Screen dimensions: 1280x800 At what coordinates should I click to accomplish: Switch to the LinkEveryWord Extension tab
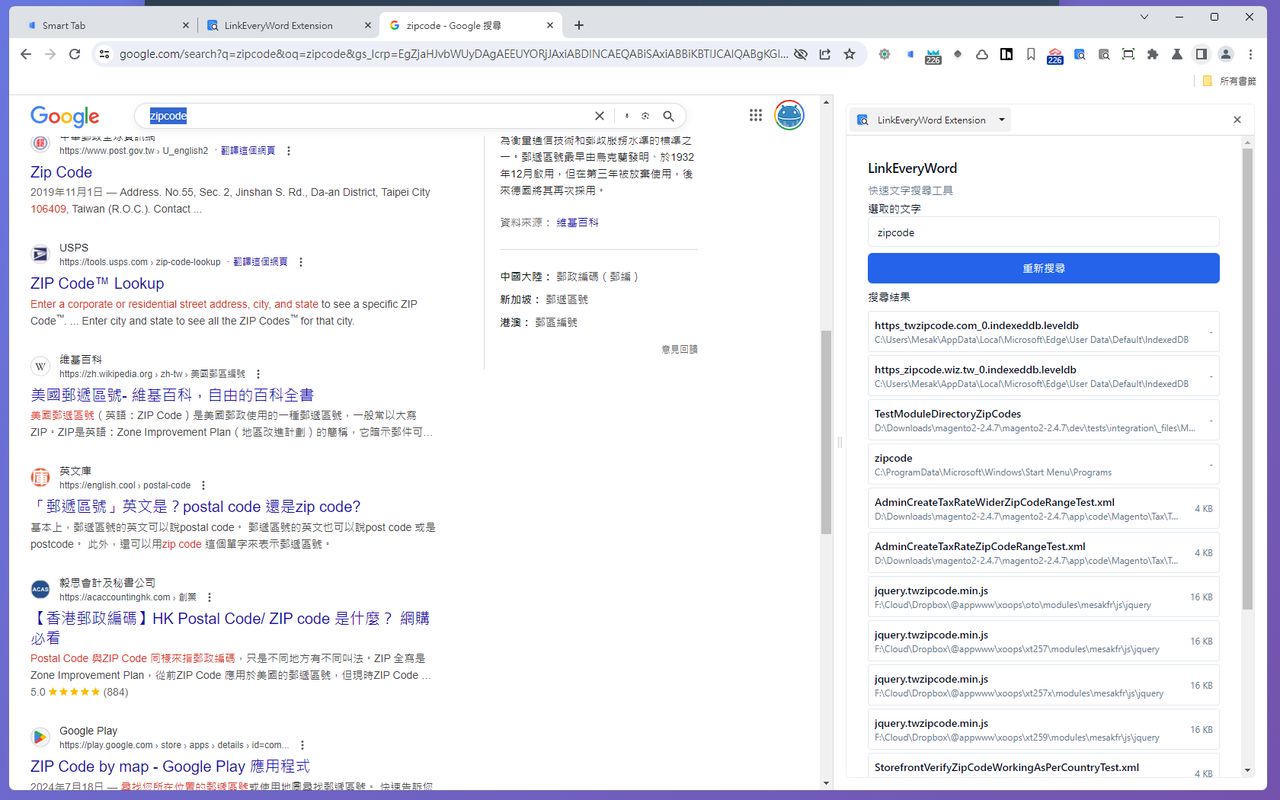click(288, 25)
